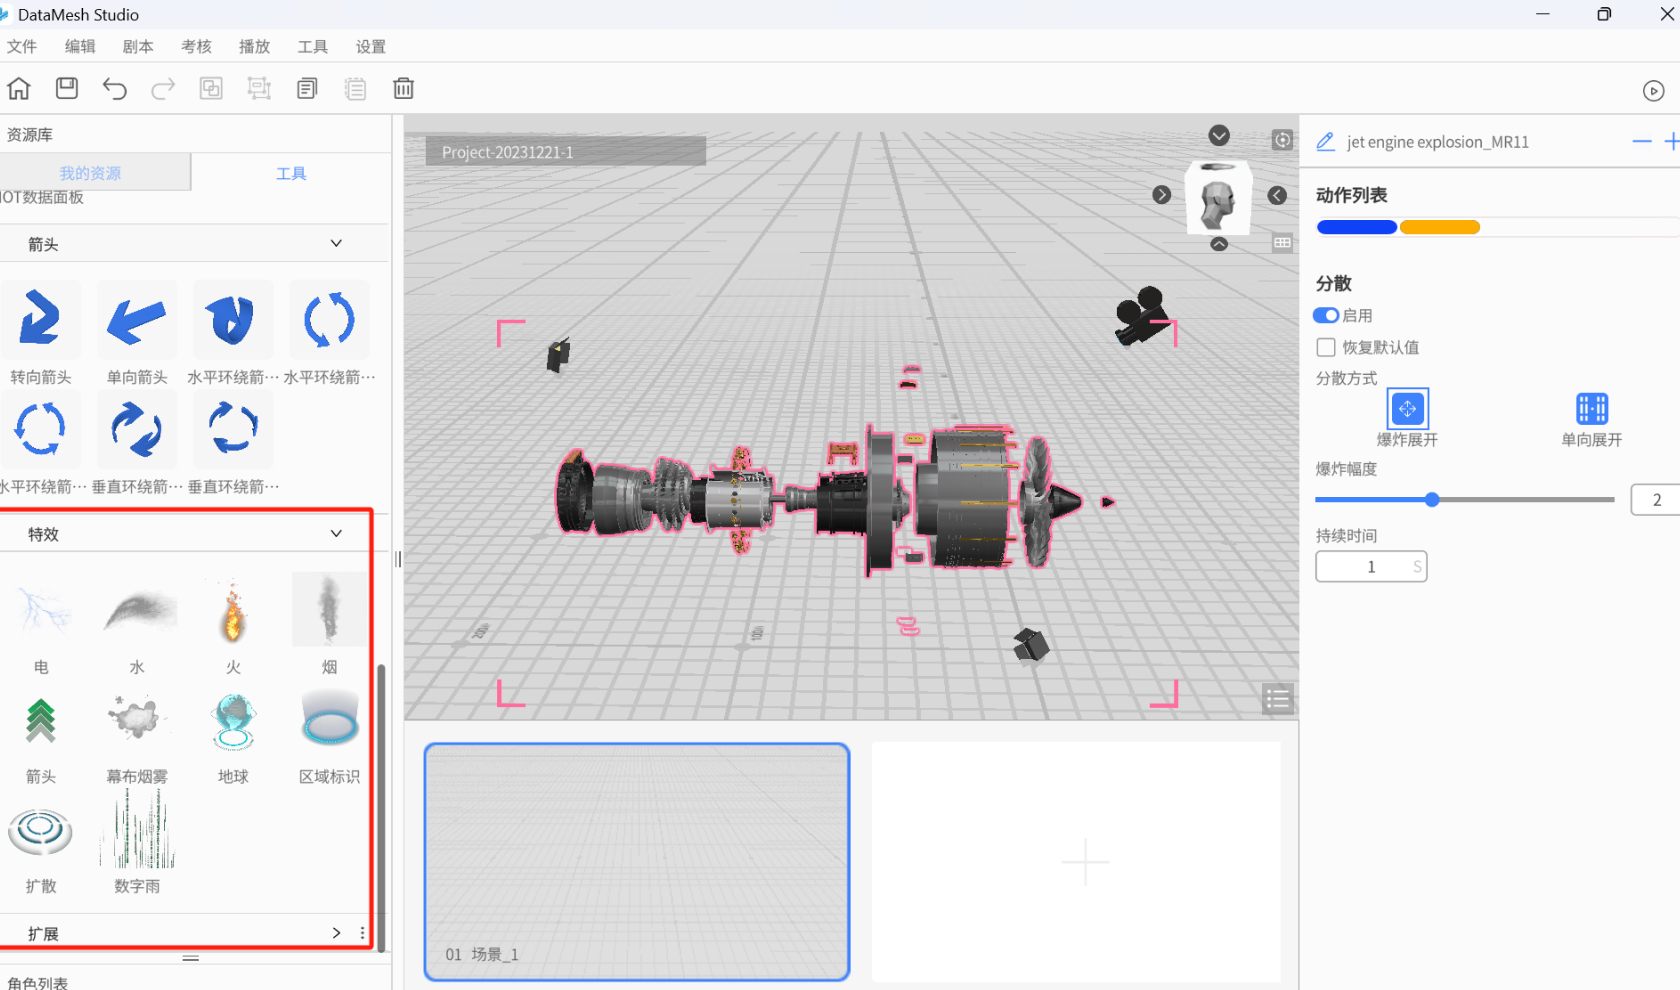Switch to the 工具 tab in resource library
Screen dimensions: 1680x990
[291, 173]
